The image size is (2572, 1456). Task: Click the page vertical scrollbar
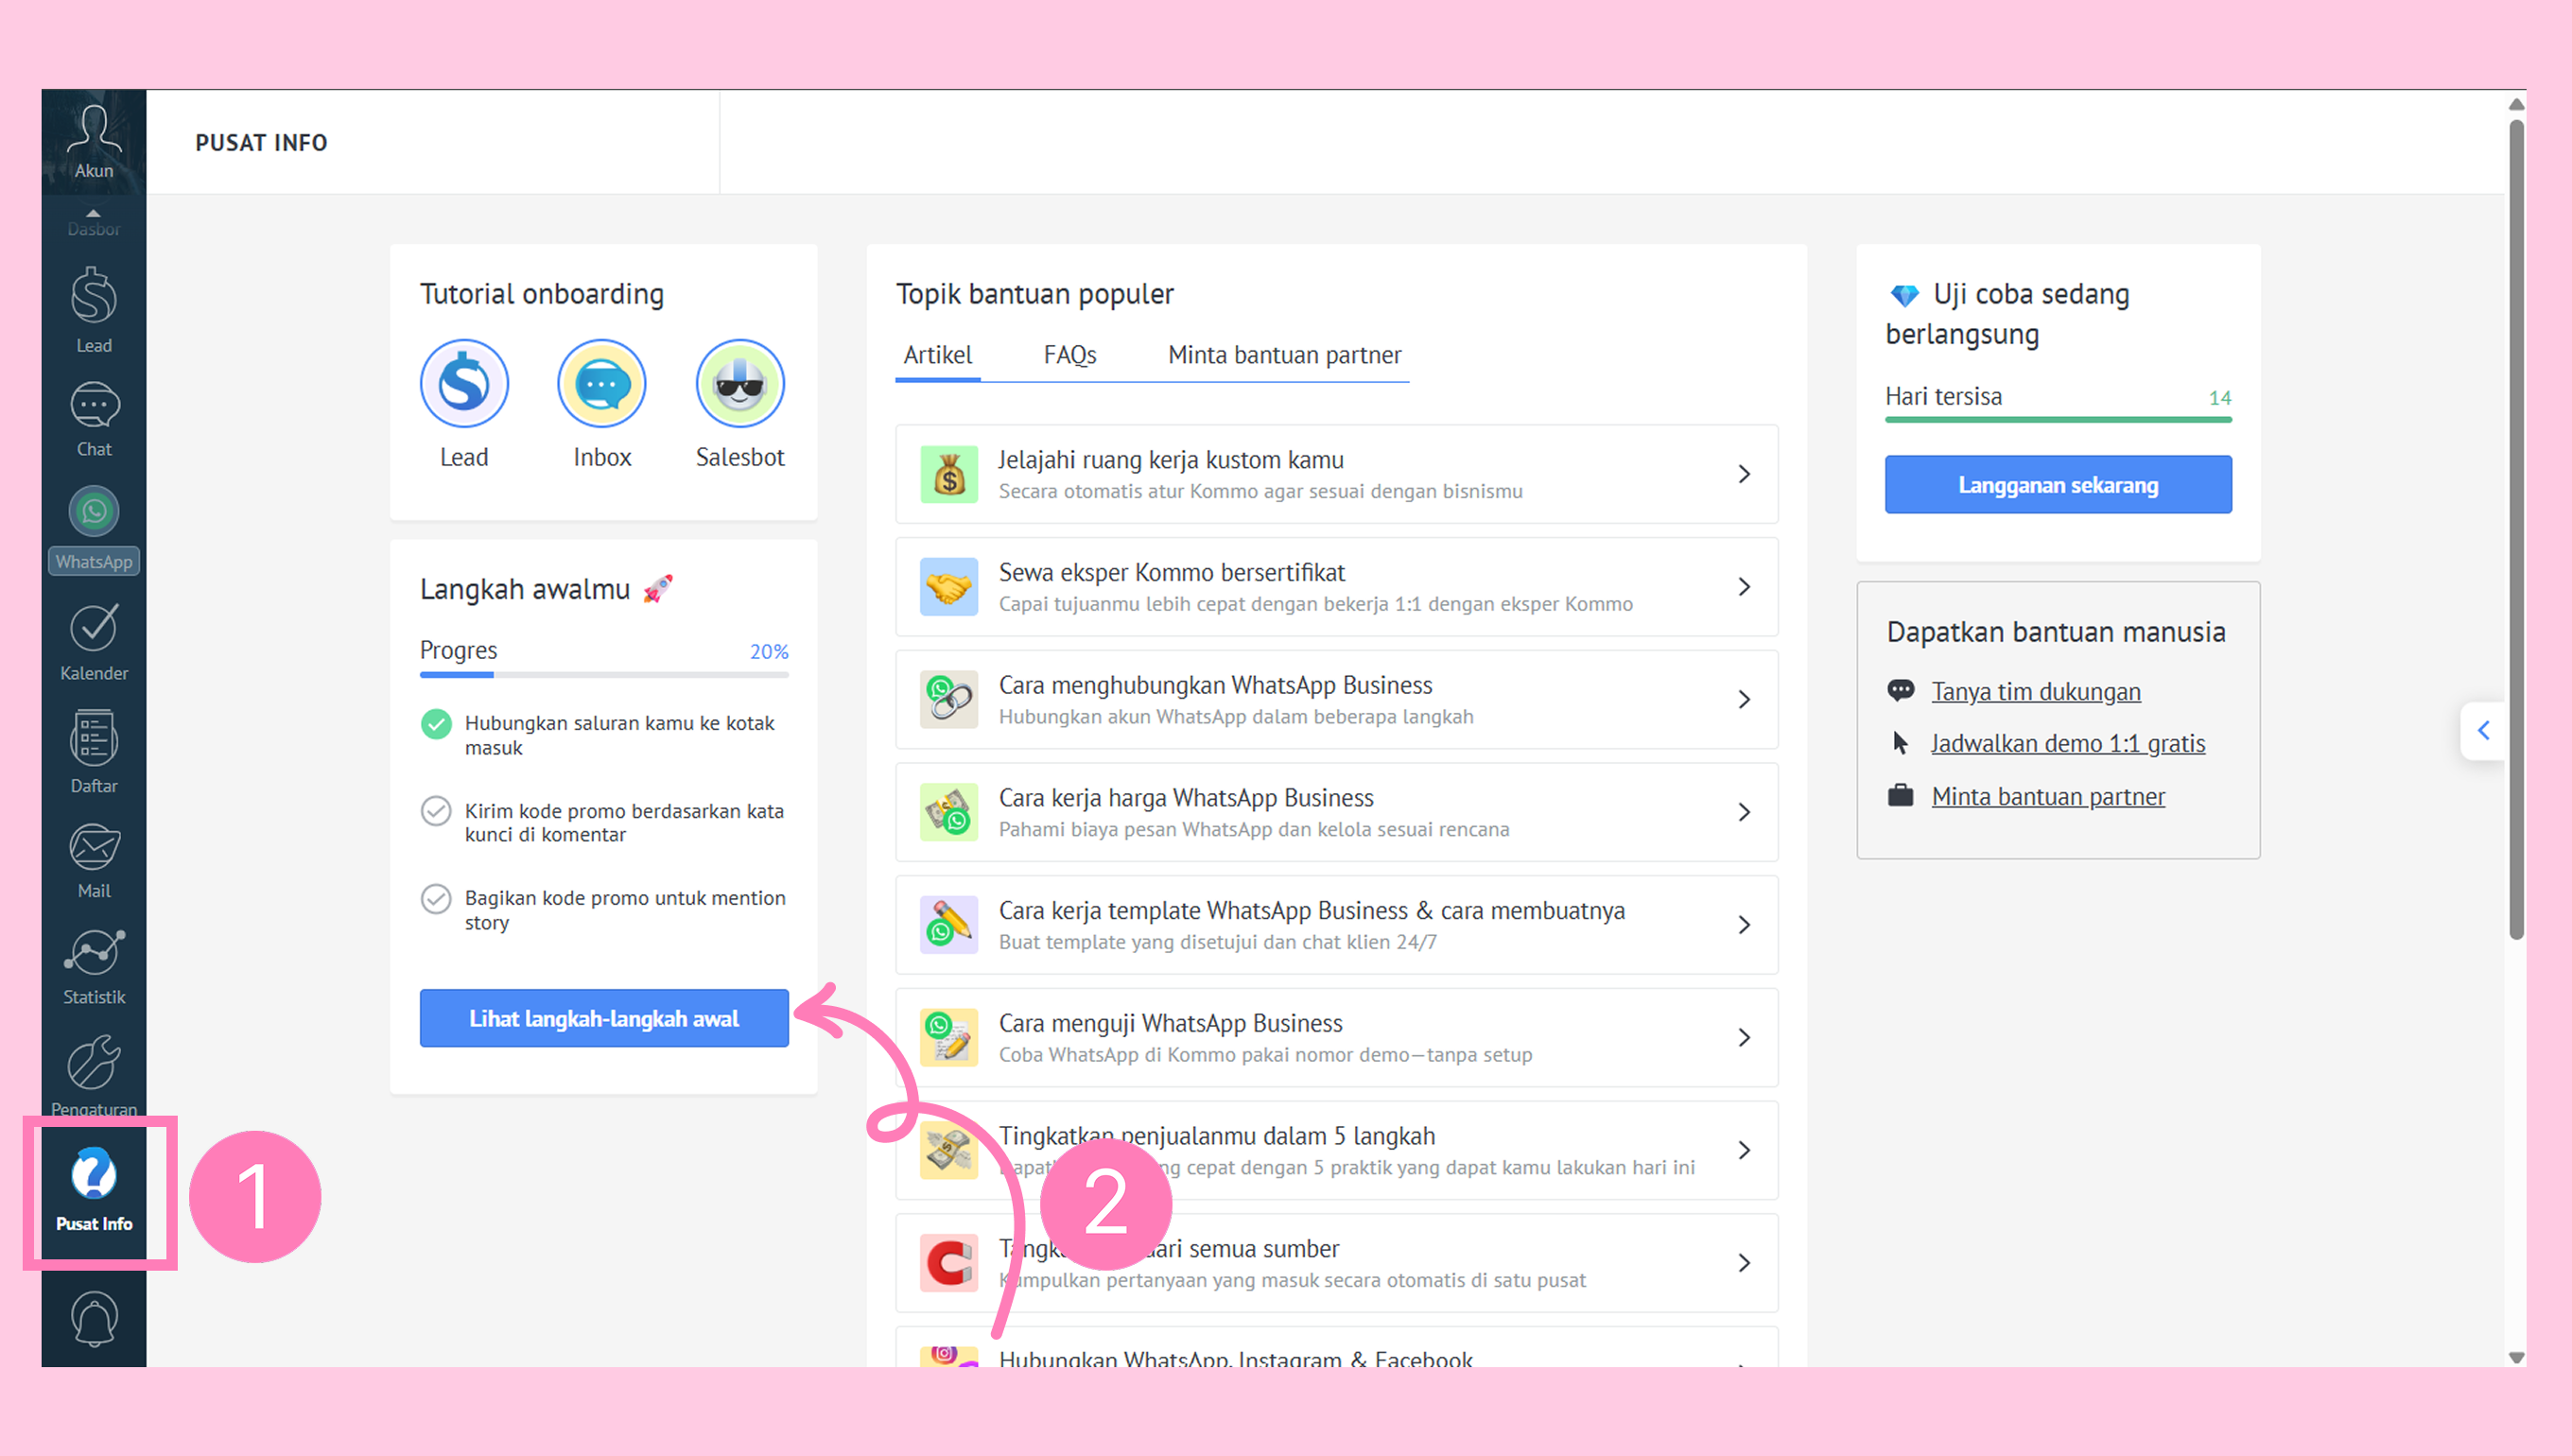(2516, 530)
